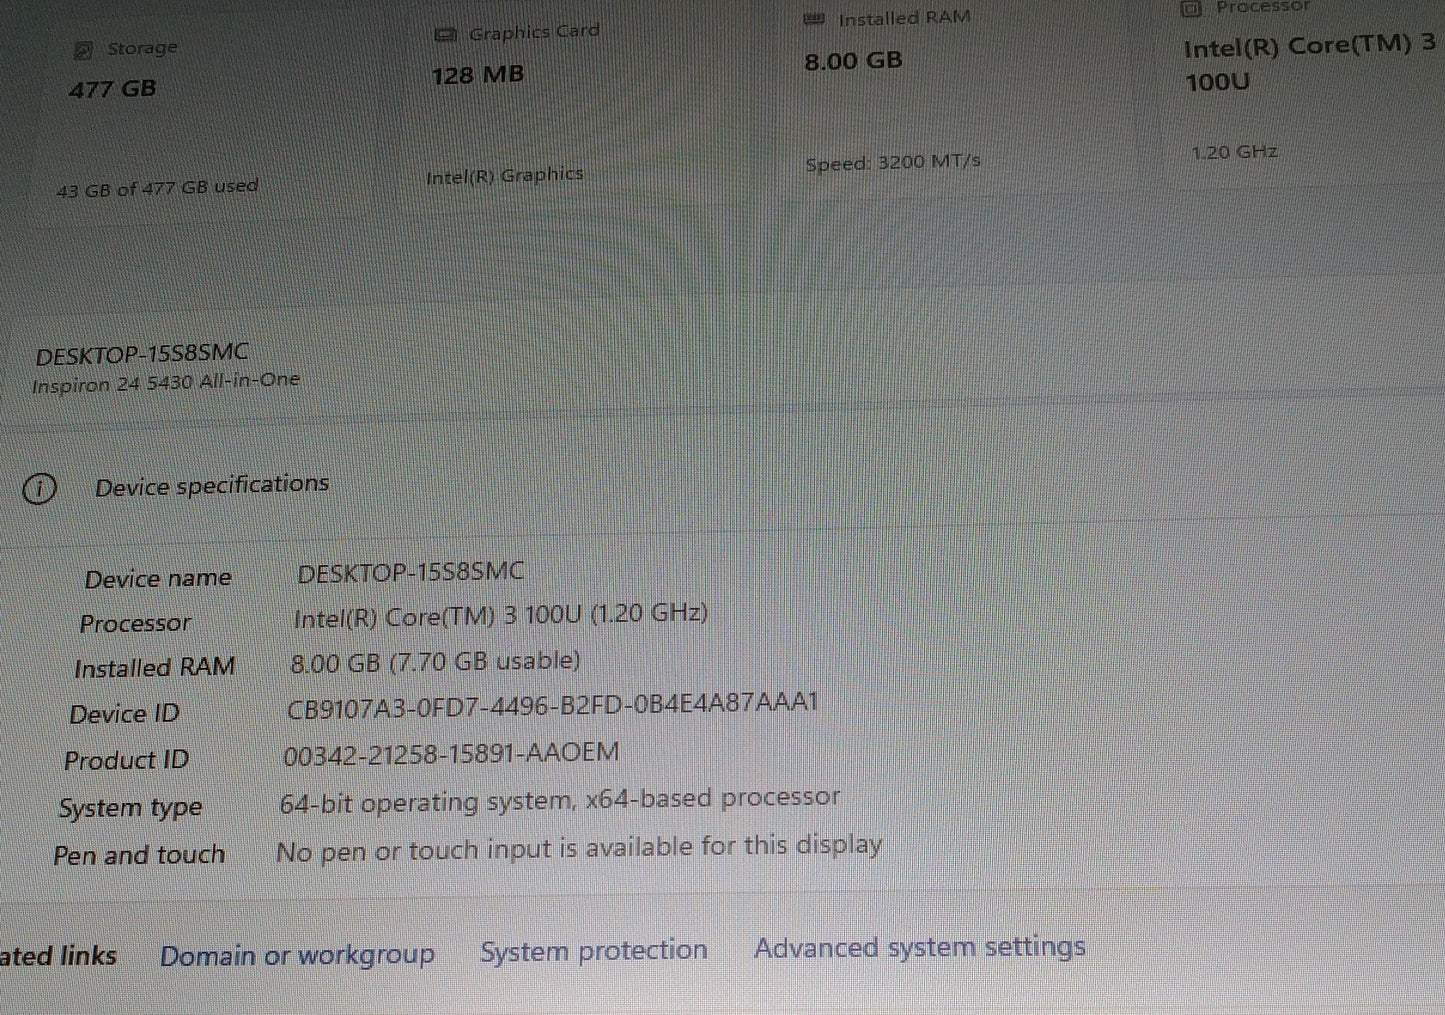Screen dimensions: 1445x1015
Task: Select the 128 MB graphics value
Action: [x=478, y=75]
